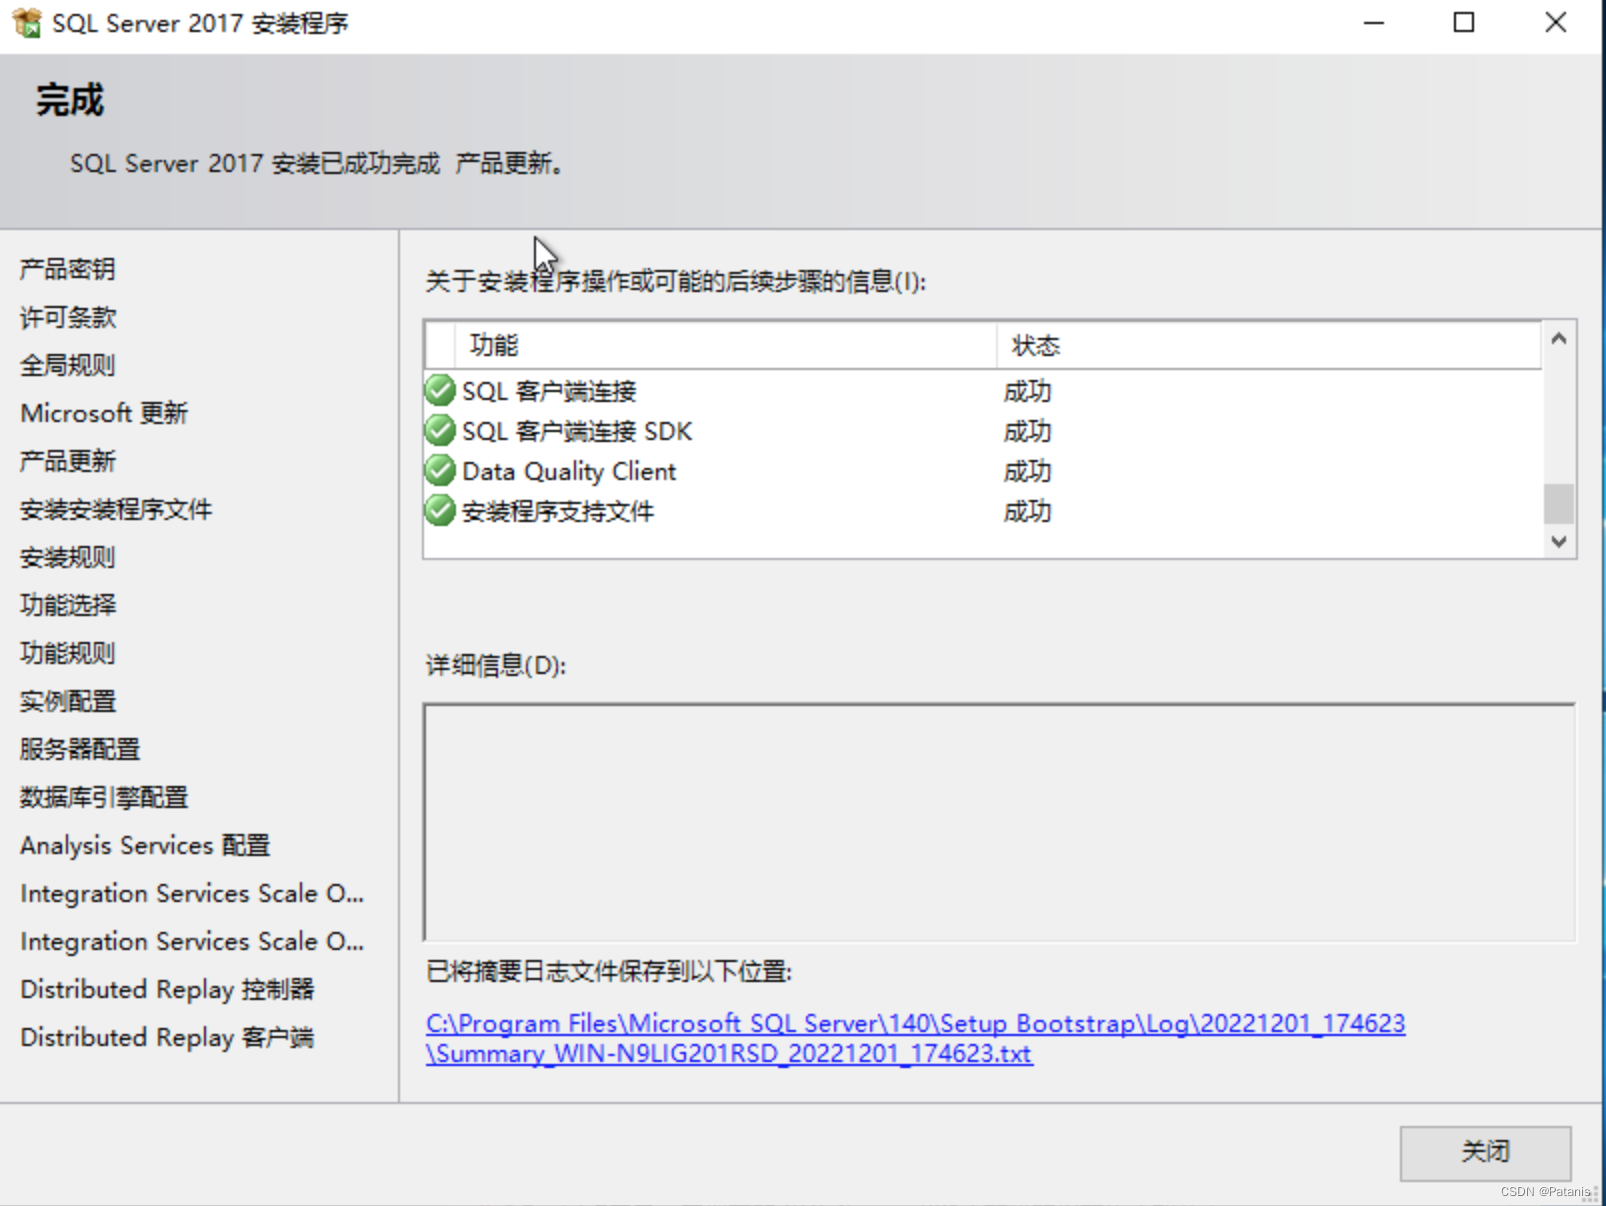This screenshot has height=1206, width=1606.
Task: Click the scroll up arrow in feature list
Action: point(1558,339)
